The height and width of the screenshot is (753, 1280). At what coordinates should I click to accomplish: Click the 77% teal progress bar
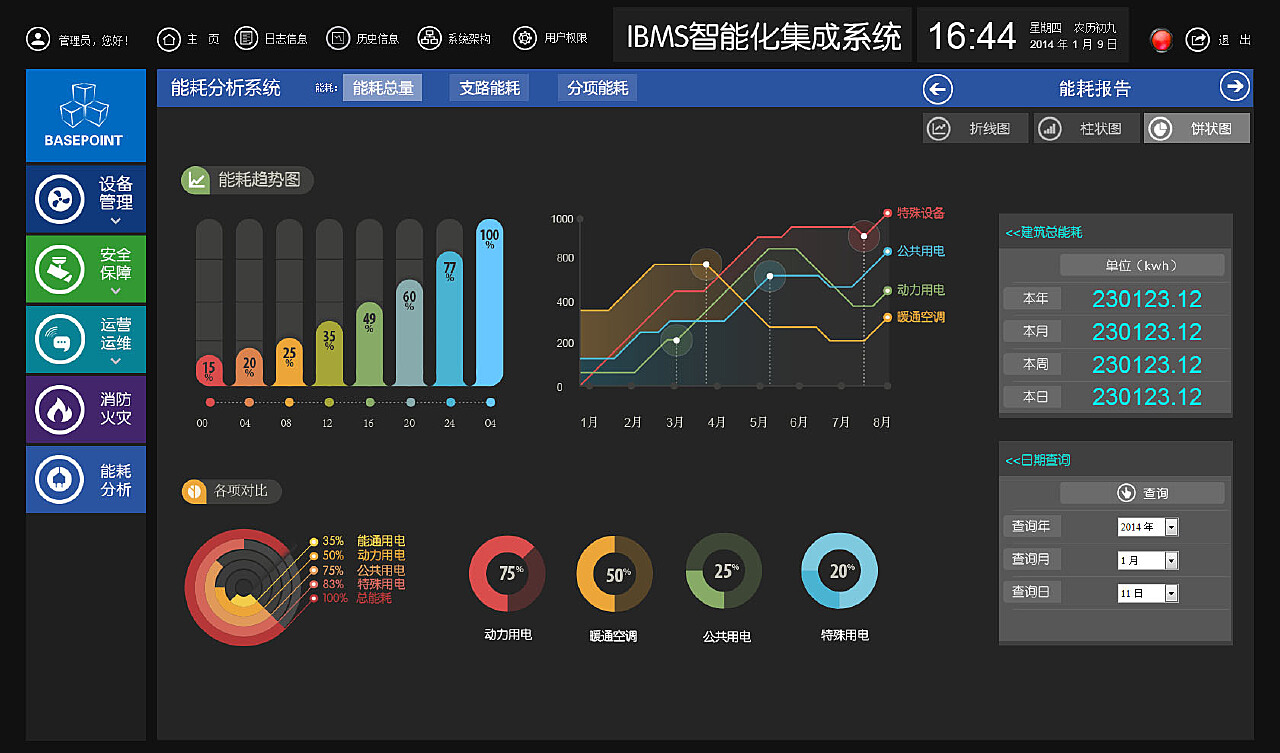(x=450, y=319)
